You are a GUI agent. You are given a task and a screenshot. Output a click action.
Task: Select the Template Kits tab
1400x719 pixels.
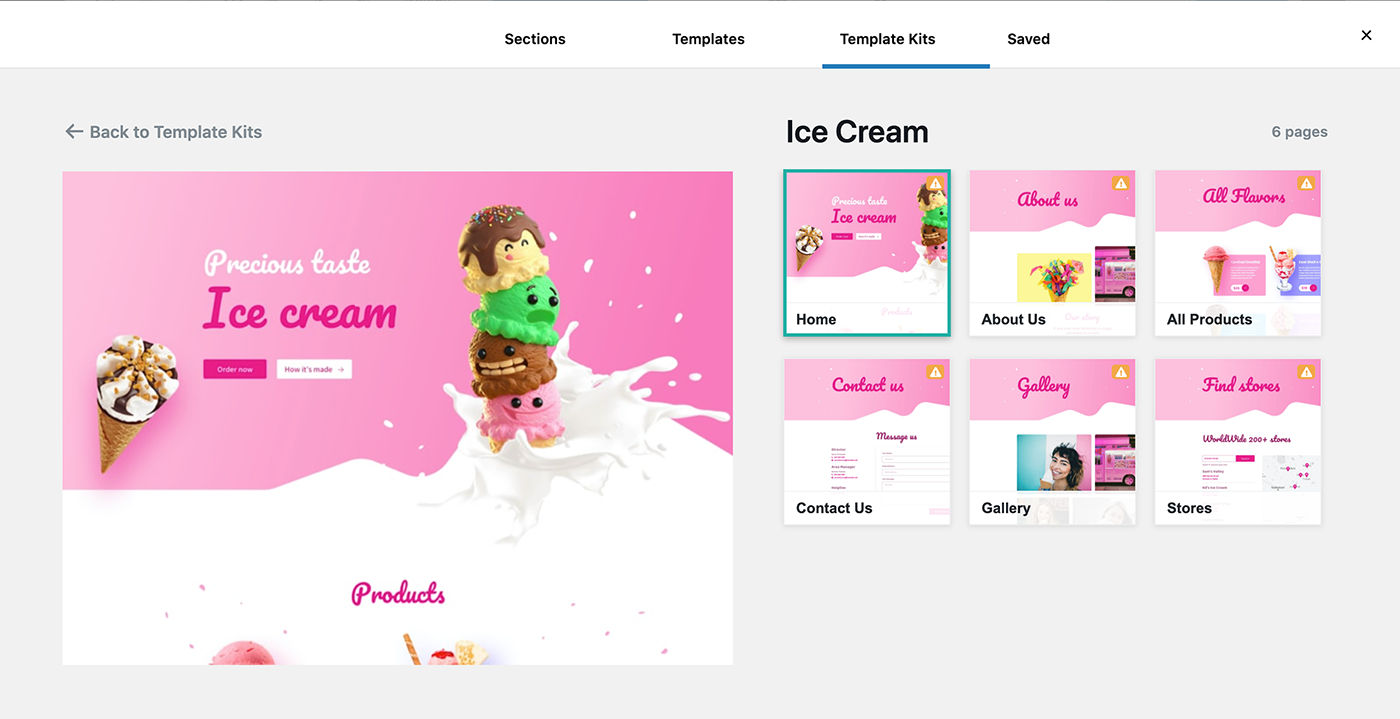888,39
